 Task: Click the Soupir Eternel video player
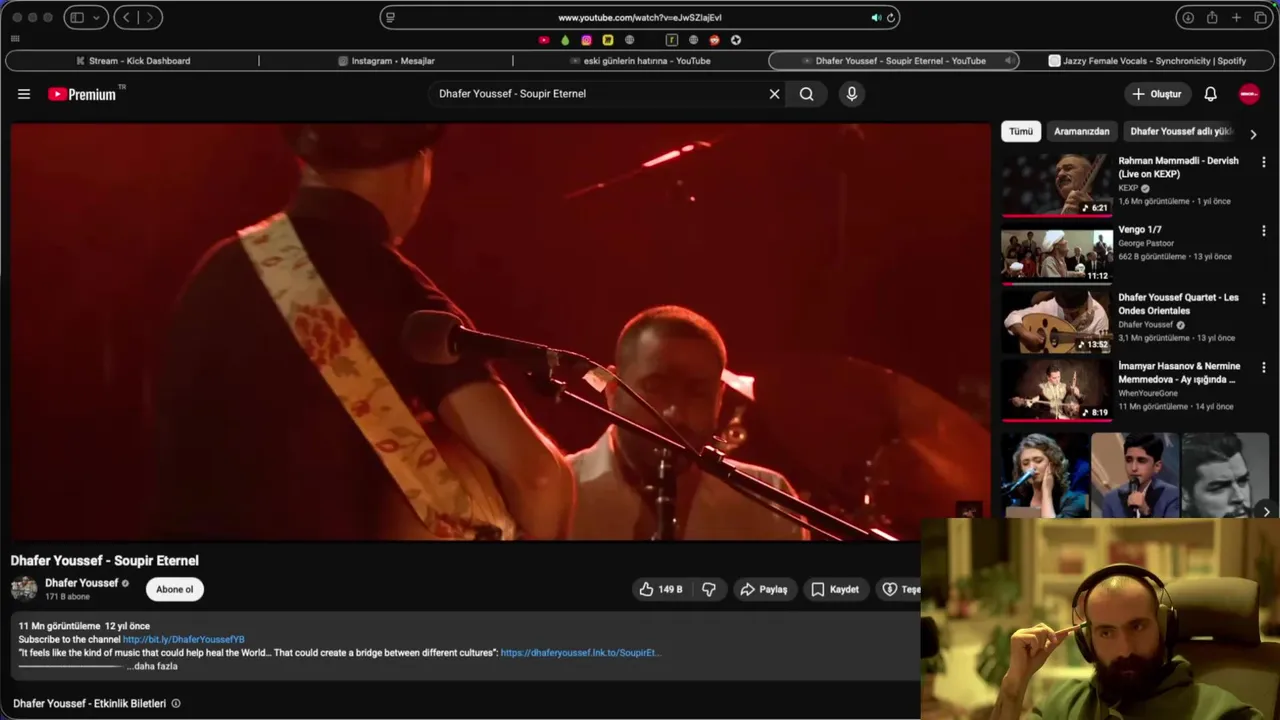(500, 331)
